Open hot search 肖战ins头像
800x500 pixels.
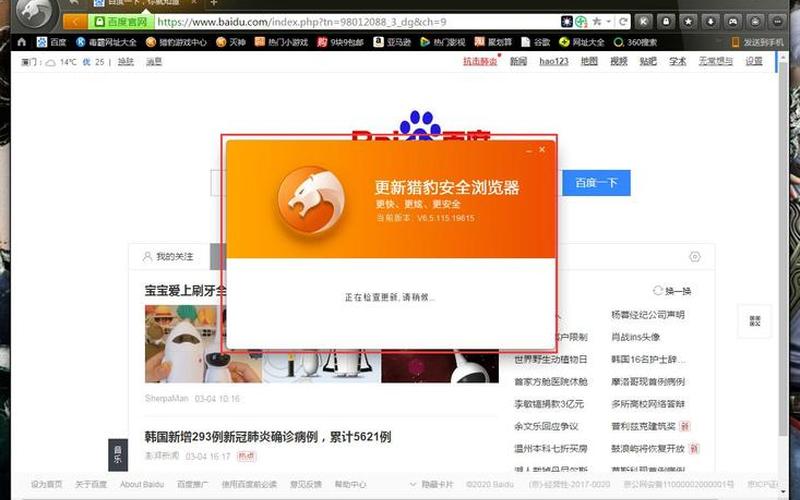pyautogui.click(x=636, y=337)
